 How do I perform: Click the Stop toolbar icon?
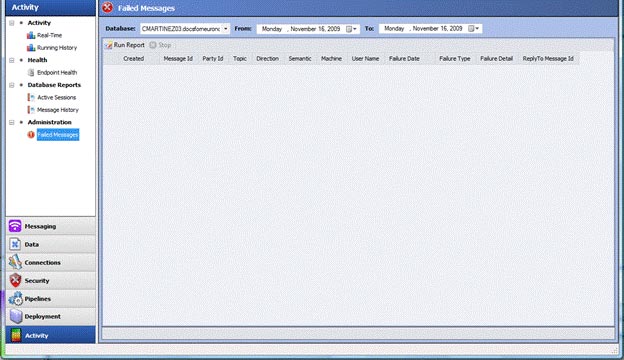click(153, 45)
